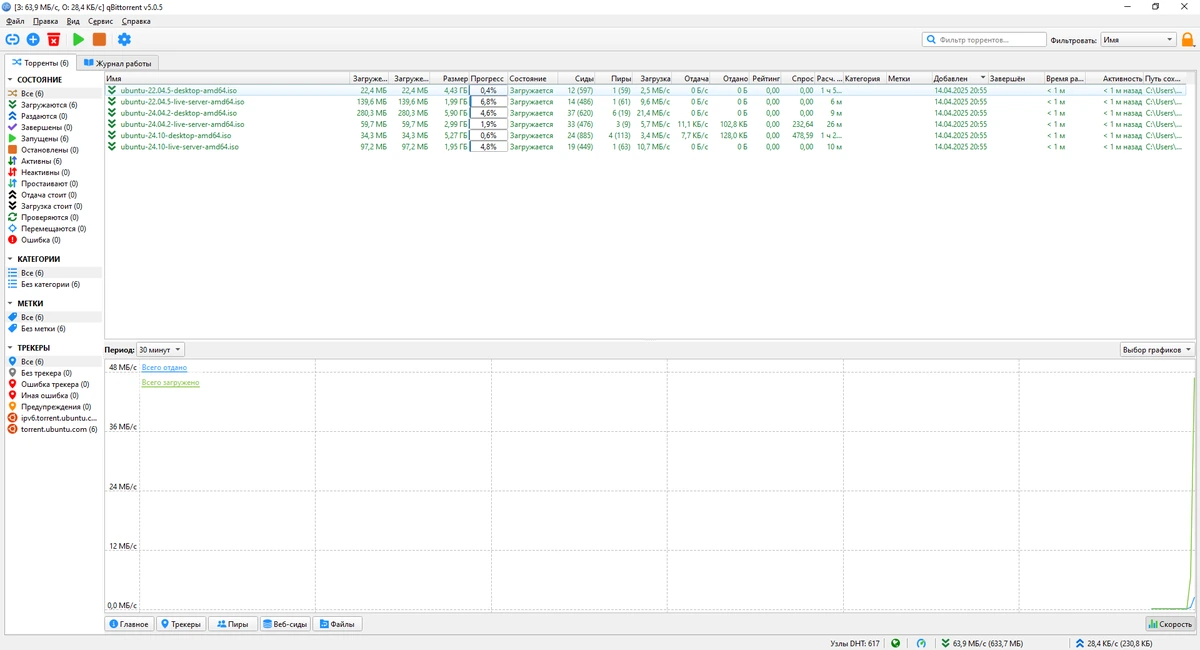Open the Выбор графиков dropdown

pyautogui.click(x=1157, y=350)
